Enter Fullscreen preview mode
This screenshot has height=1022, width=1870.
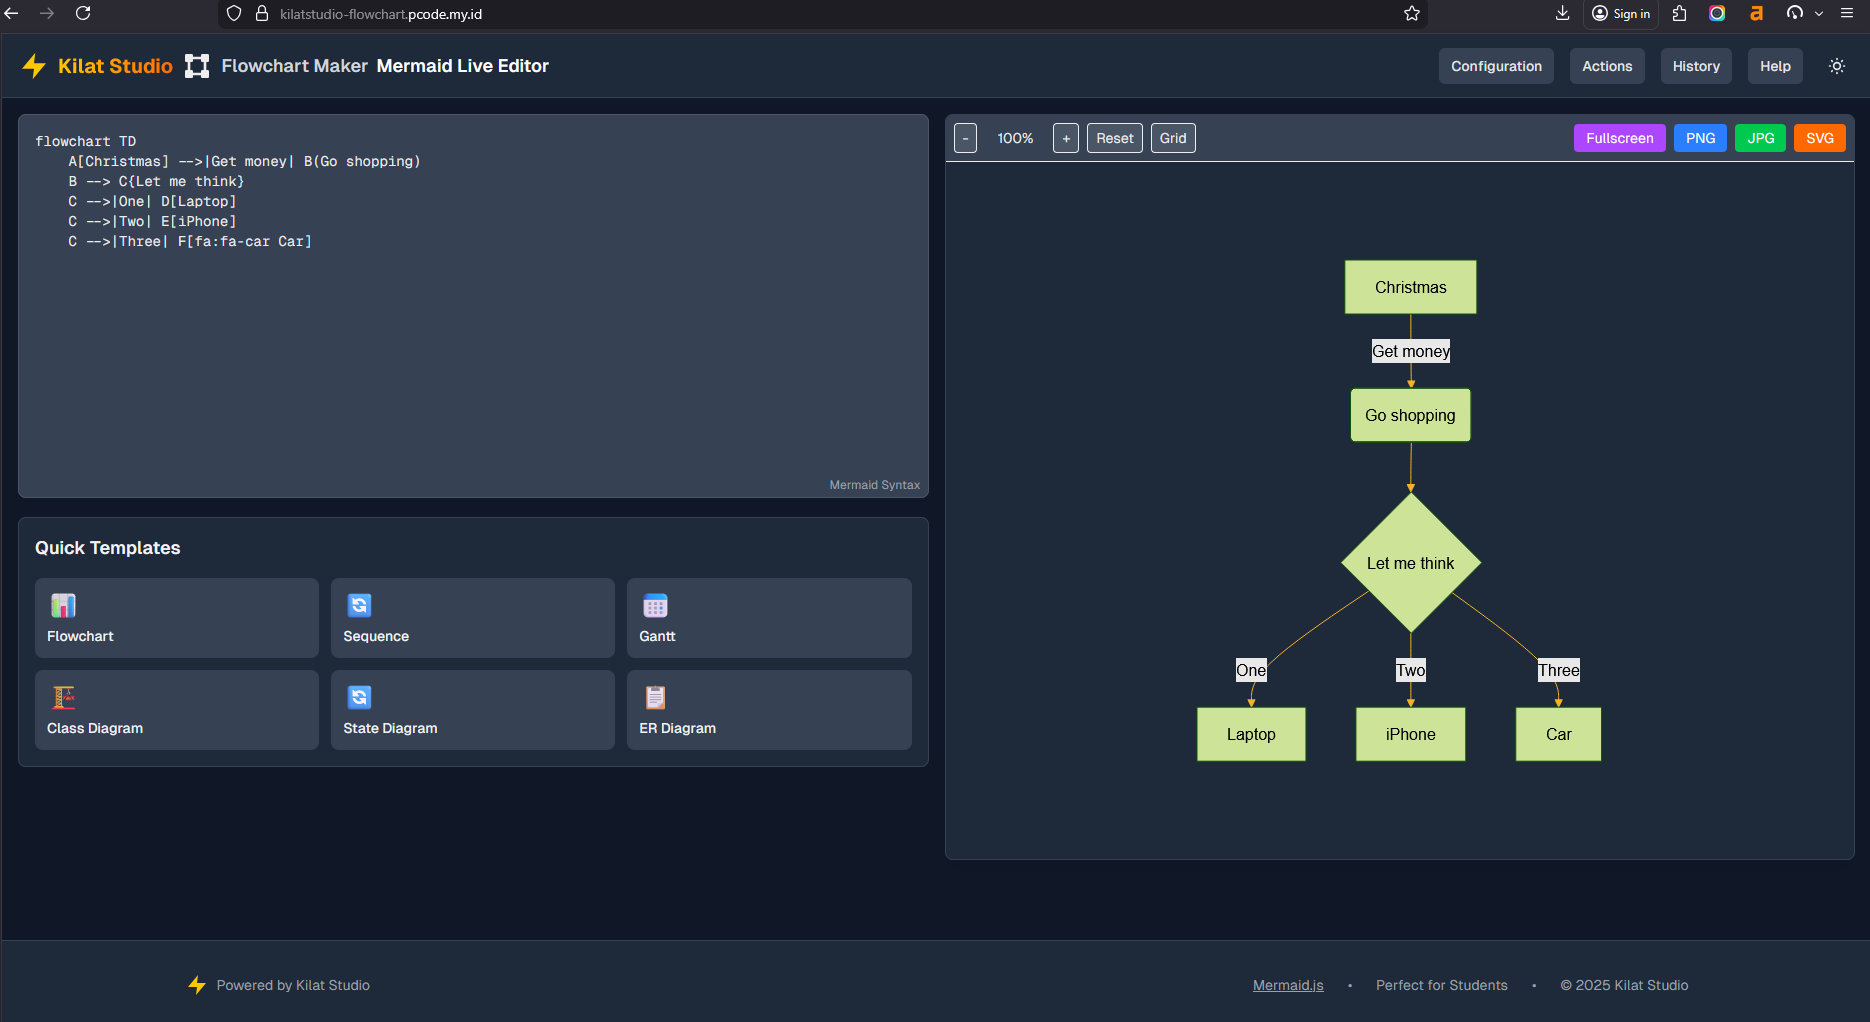click(1619, 138)
